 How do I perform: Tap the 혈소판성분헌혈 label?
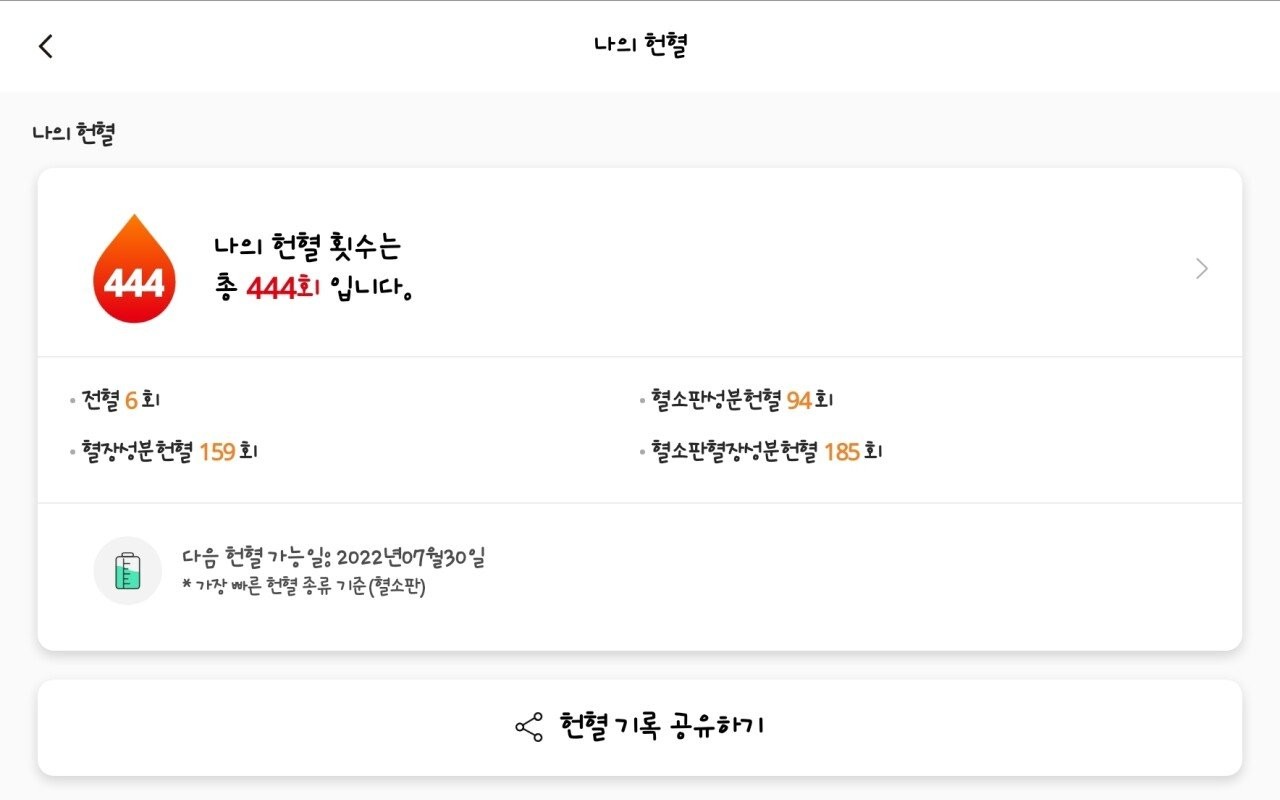[x=715, y=400]
